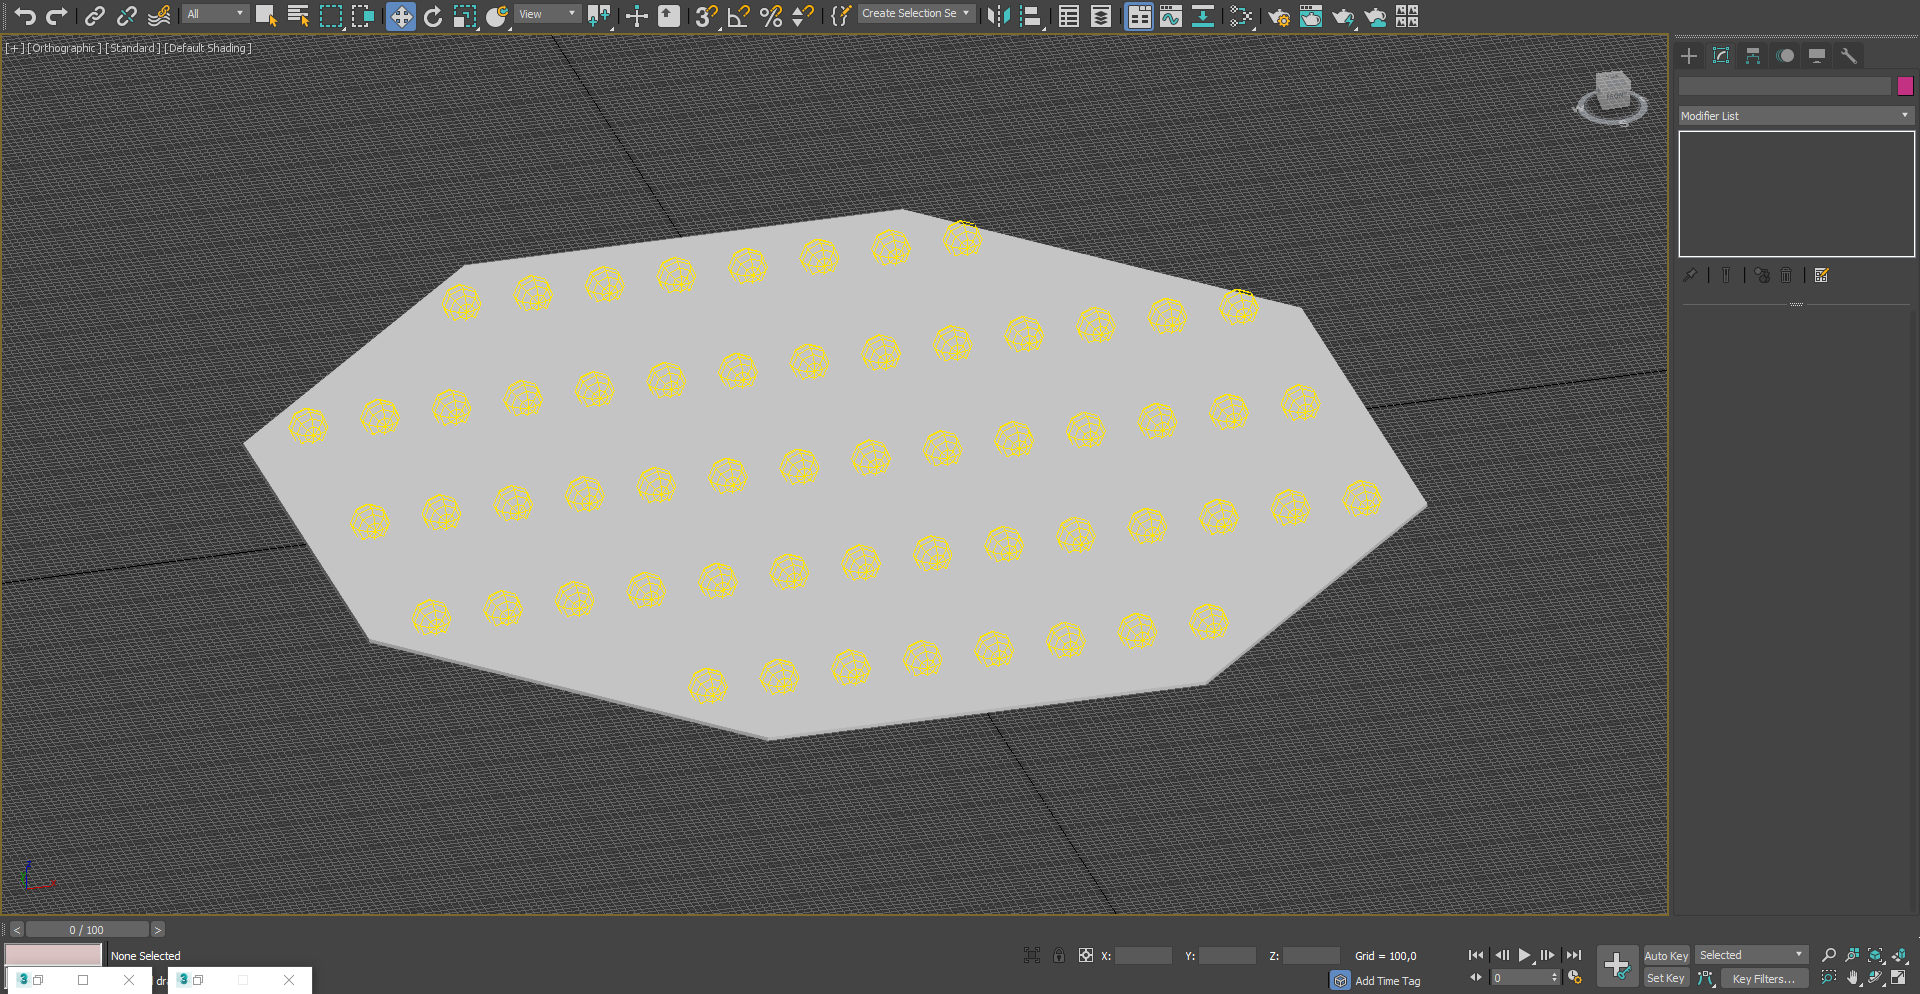1920x994 pixels.
Task: Expand the Modifier List dropdown
Action: (x=1795, y=116)
